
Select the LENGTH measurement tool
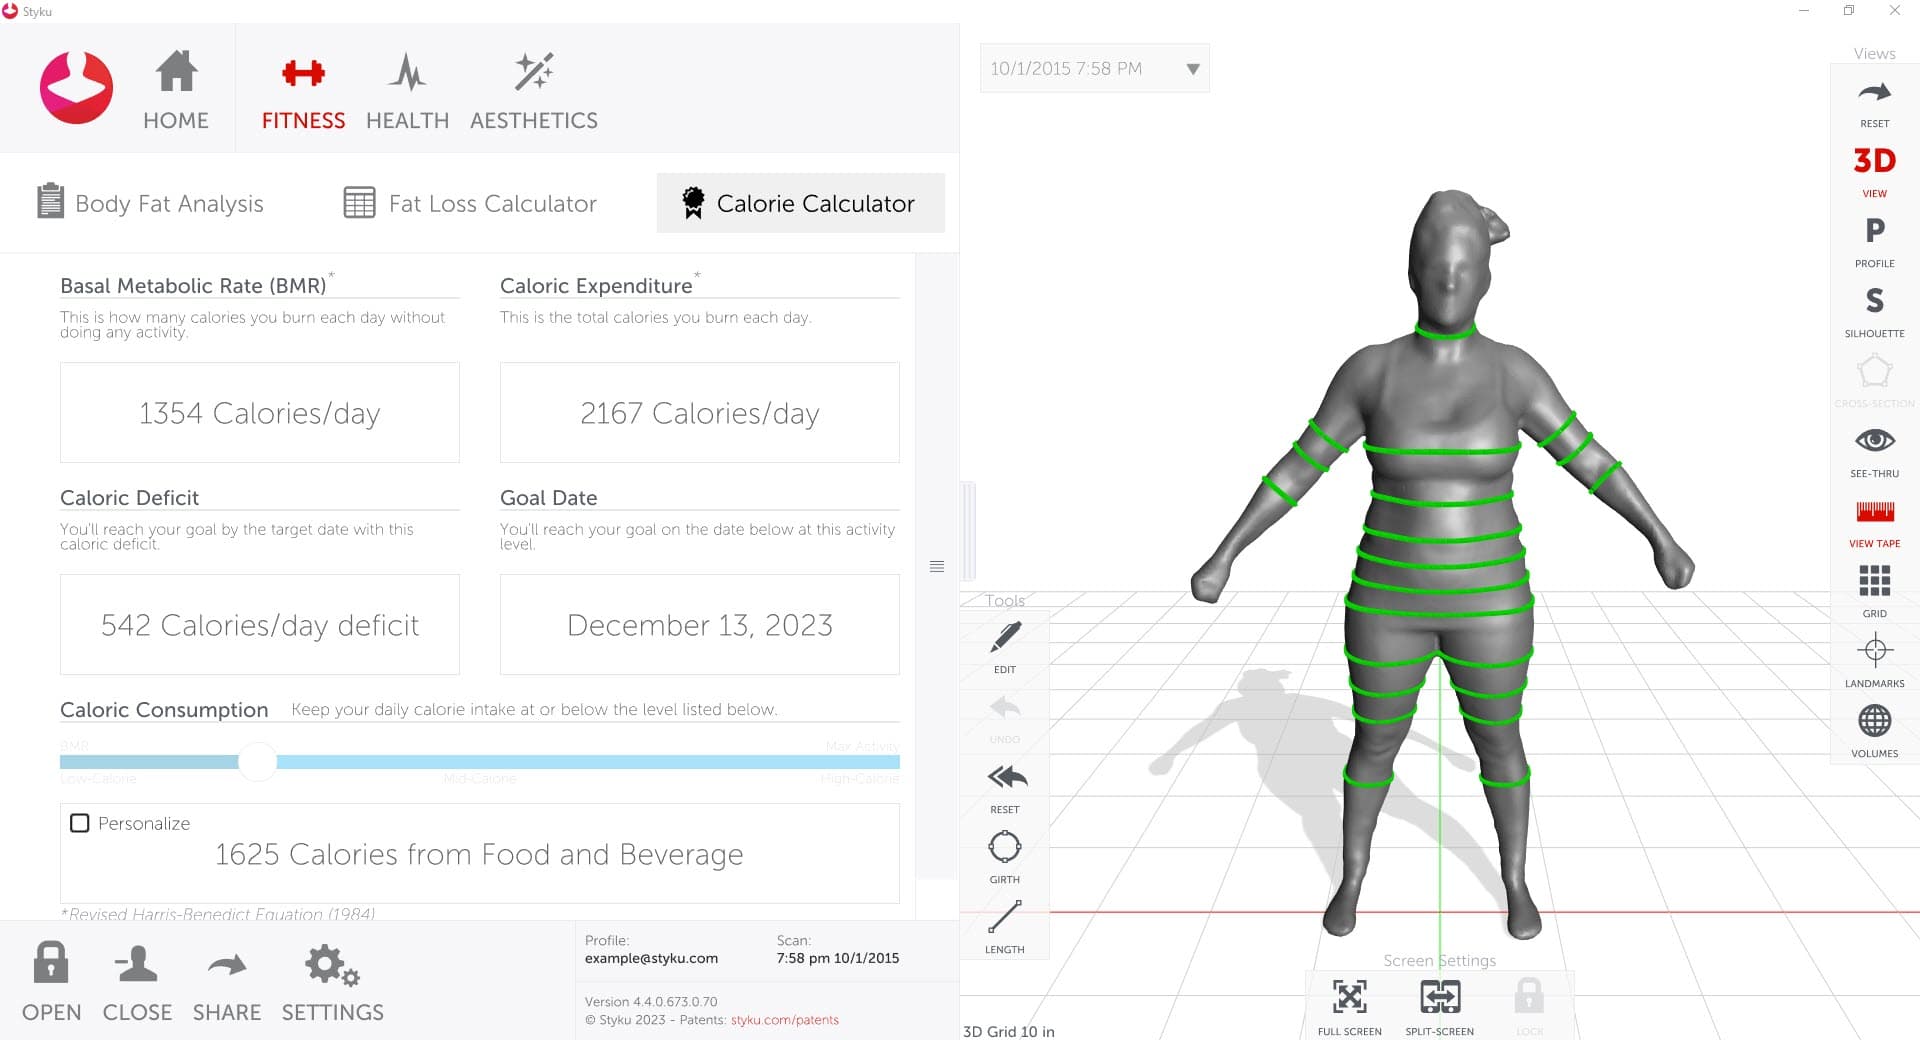(x=1005, y=928)
